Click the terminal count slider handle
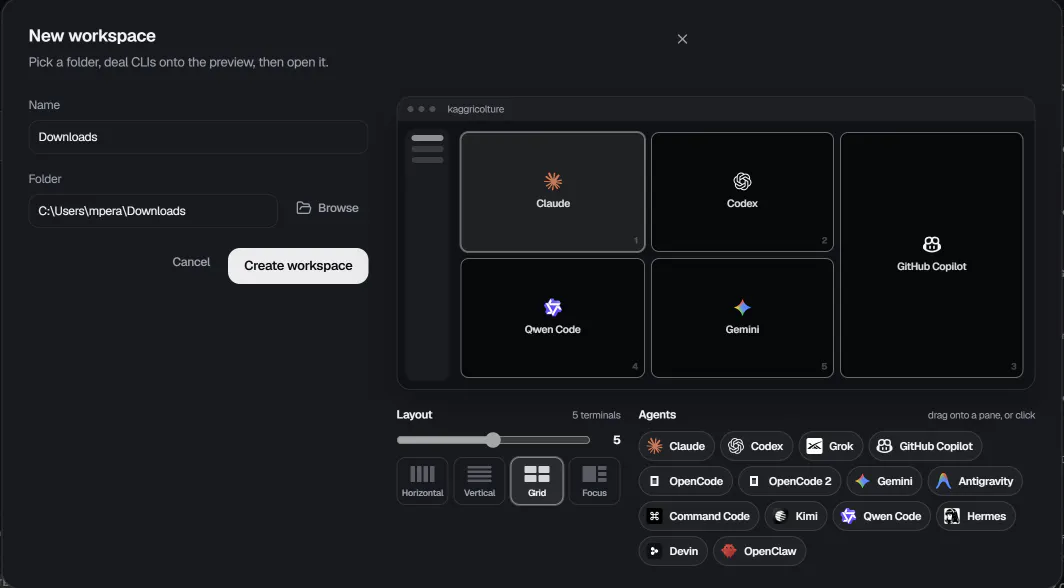Screen dimensions: 1064x588 [493, 440]
